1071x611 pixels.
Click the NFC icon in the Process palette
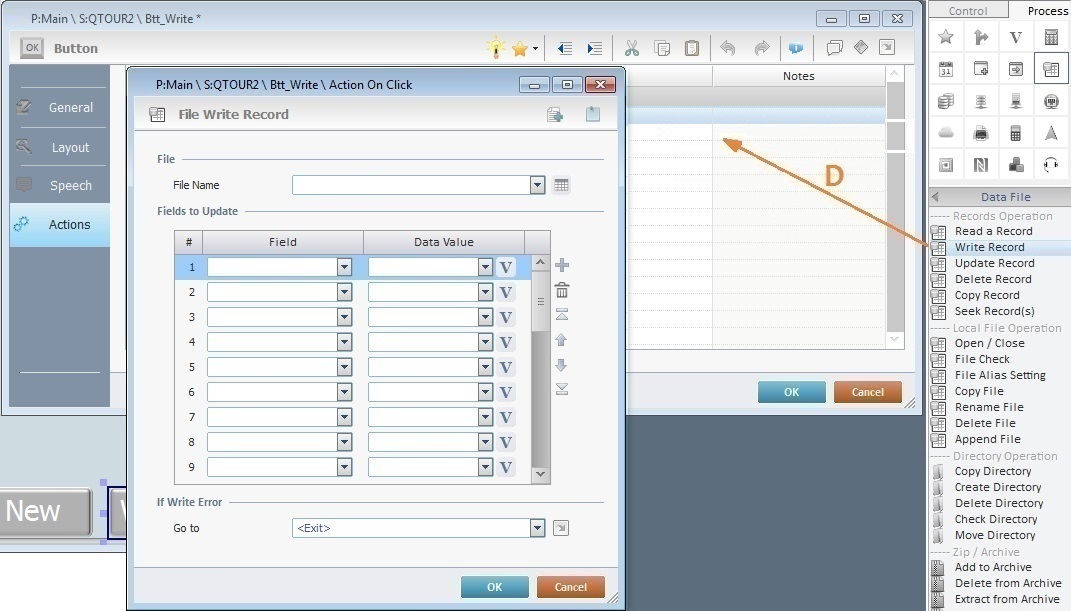981,165
